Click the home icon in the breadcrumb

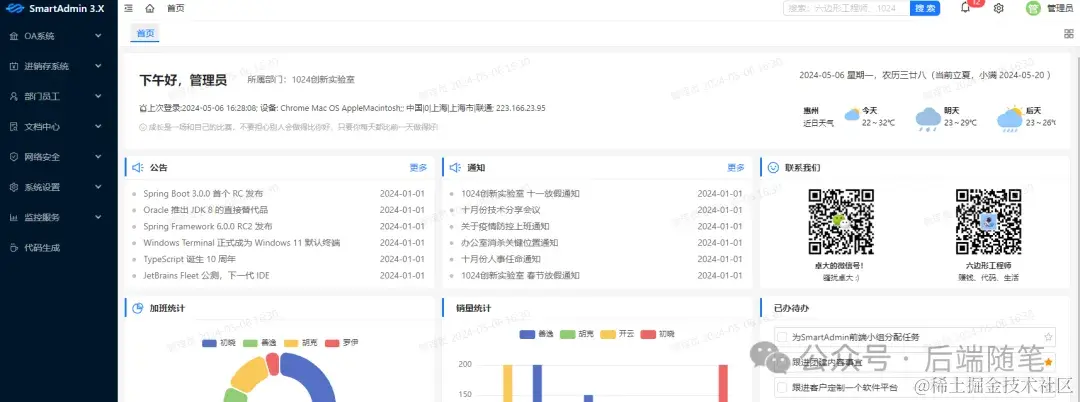pyautogui.click(x=150, y=8)
